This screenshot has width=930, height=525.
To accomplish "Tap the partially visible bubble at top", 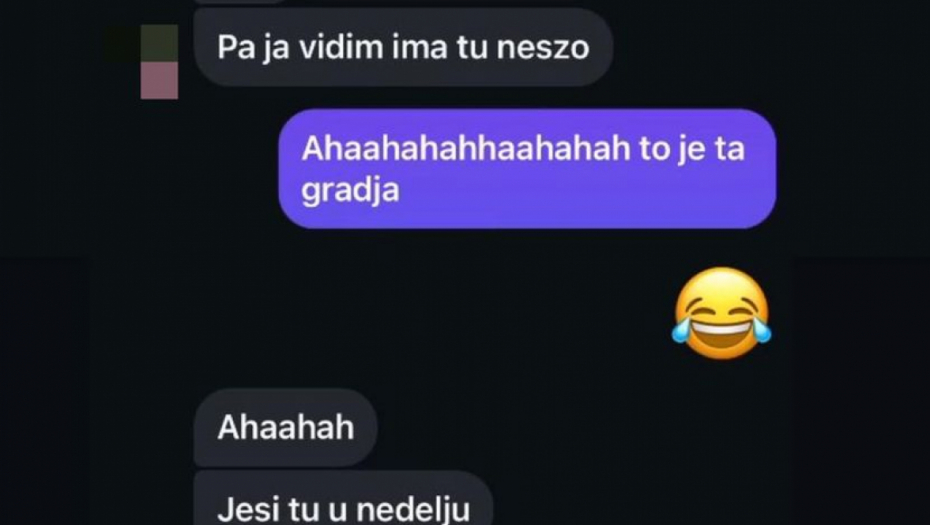I will click(240, 2).
